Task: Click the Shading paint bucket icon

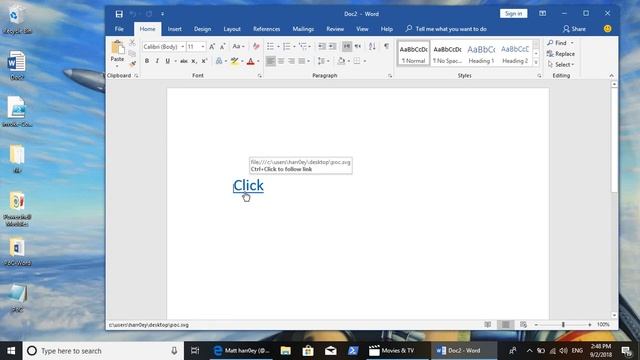Action: tap(341, 61)
